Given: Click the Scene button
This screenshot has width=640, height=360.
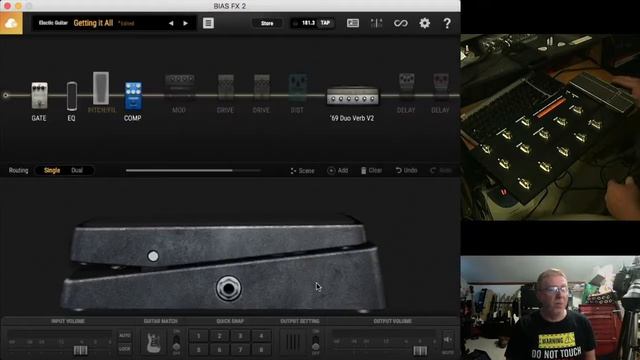Looking at the screenshot, I should tap(302, 171).
